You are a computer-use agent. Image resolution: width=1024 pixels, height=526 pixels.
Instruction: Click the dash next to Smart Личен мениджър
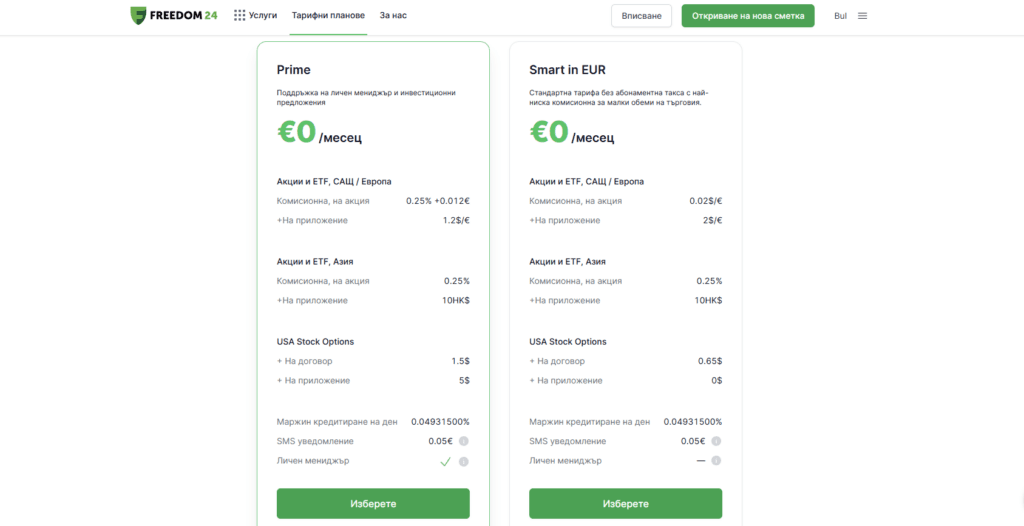tap(700, 461)
